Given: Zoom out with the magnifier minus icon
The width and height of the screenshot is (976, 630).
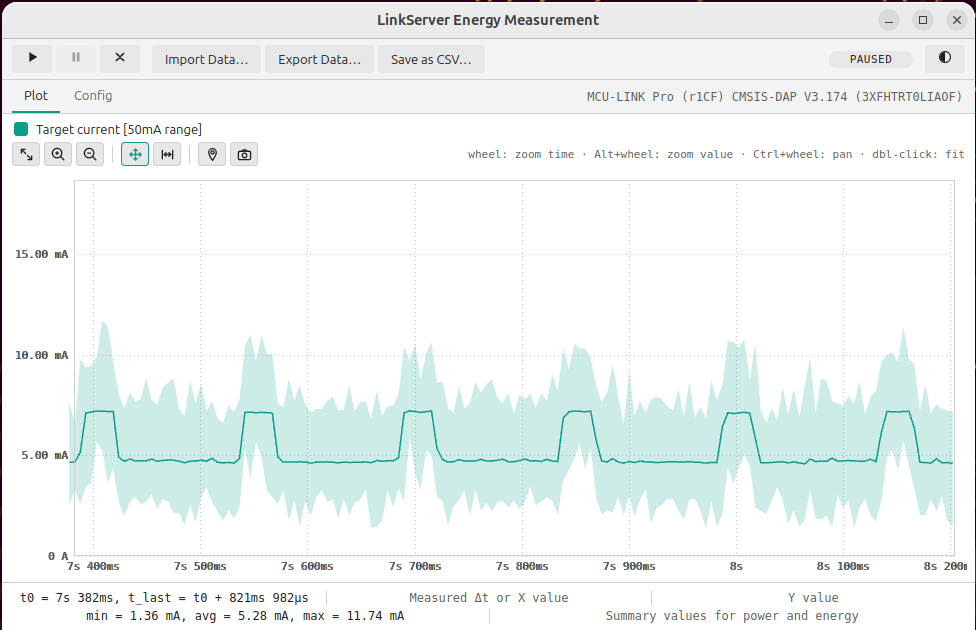Looking at the screenshot, I should click(90, 154).
